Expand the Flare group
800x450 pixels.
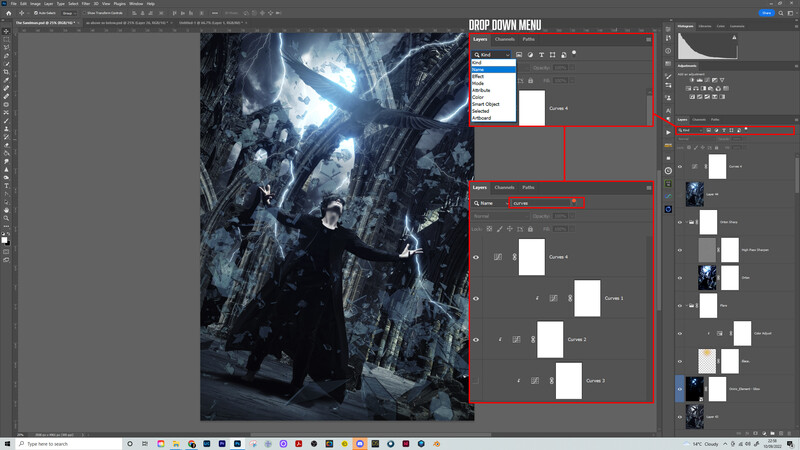click(687, 306)
